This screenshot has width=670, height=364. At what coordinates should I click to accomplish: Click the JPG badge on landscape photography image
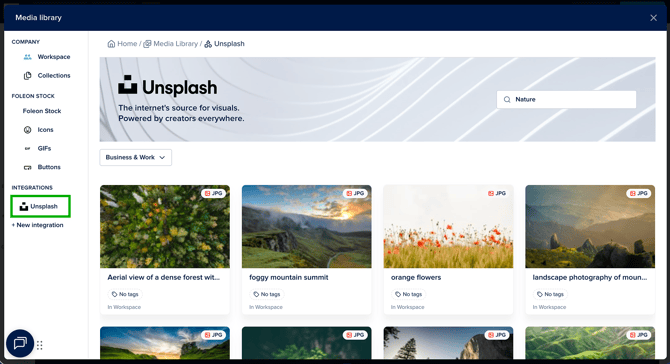[x=639, y=194]
